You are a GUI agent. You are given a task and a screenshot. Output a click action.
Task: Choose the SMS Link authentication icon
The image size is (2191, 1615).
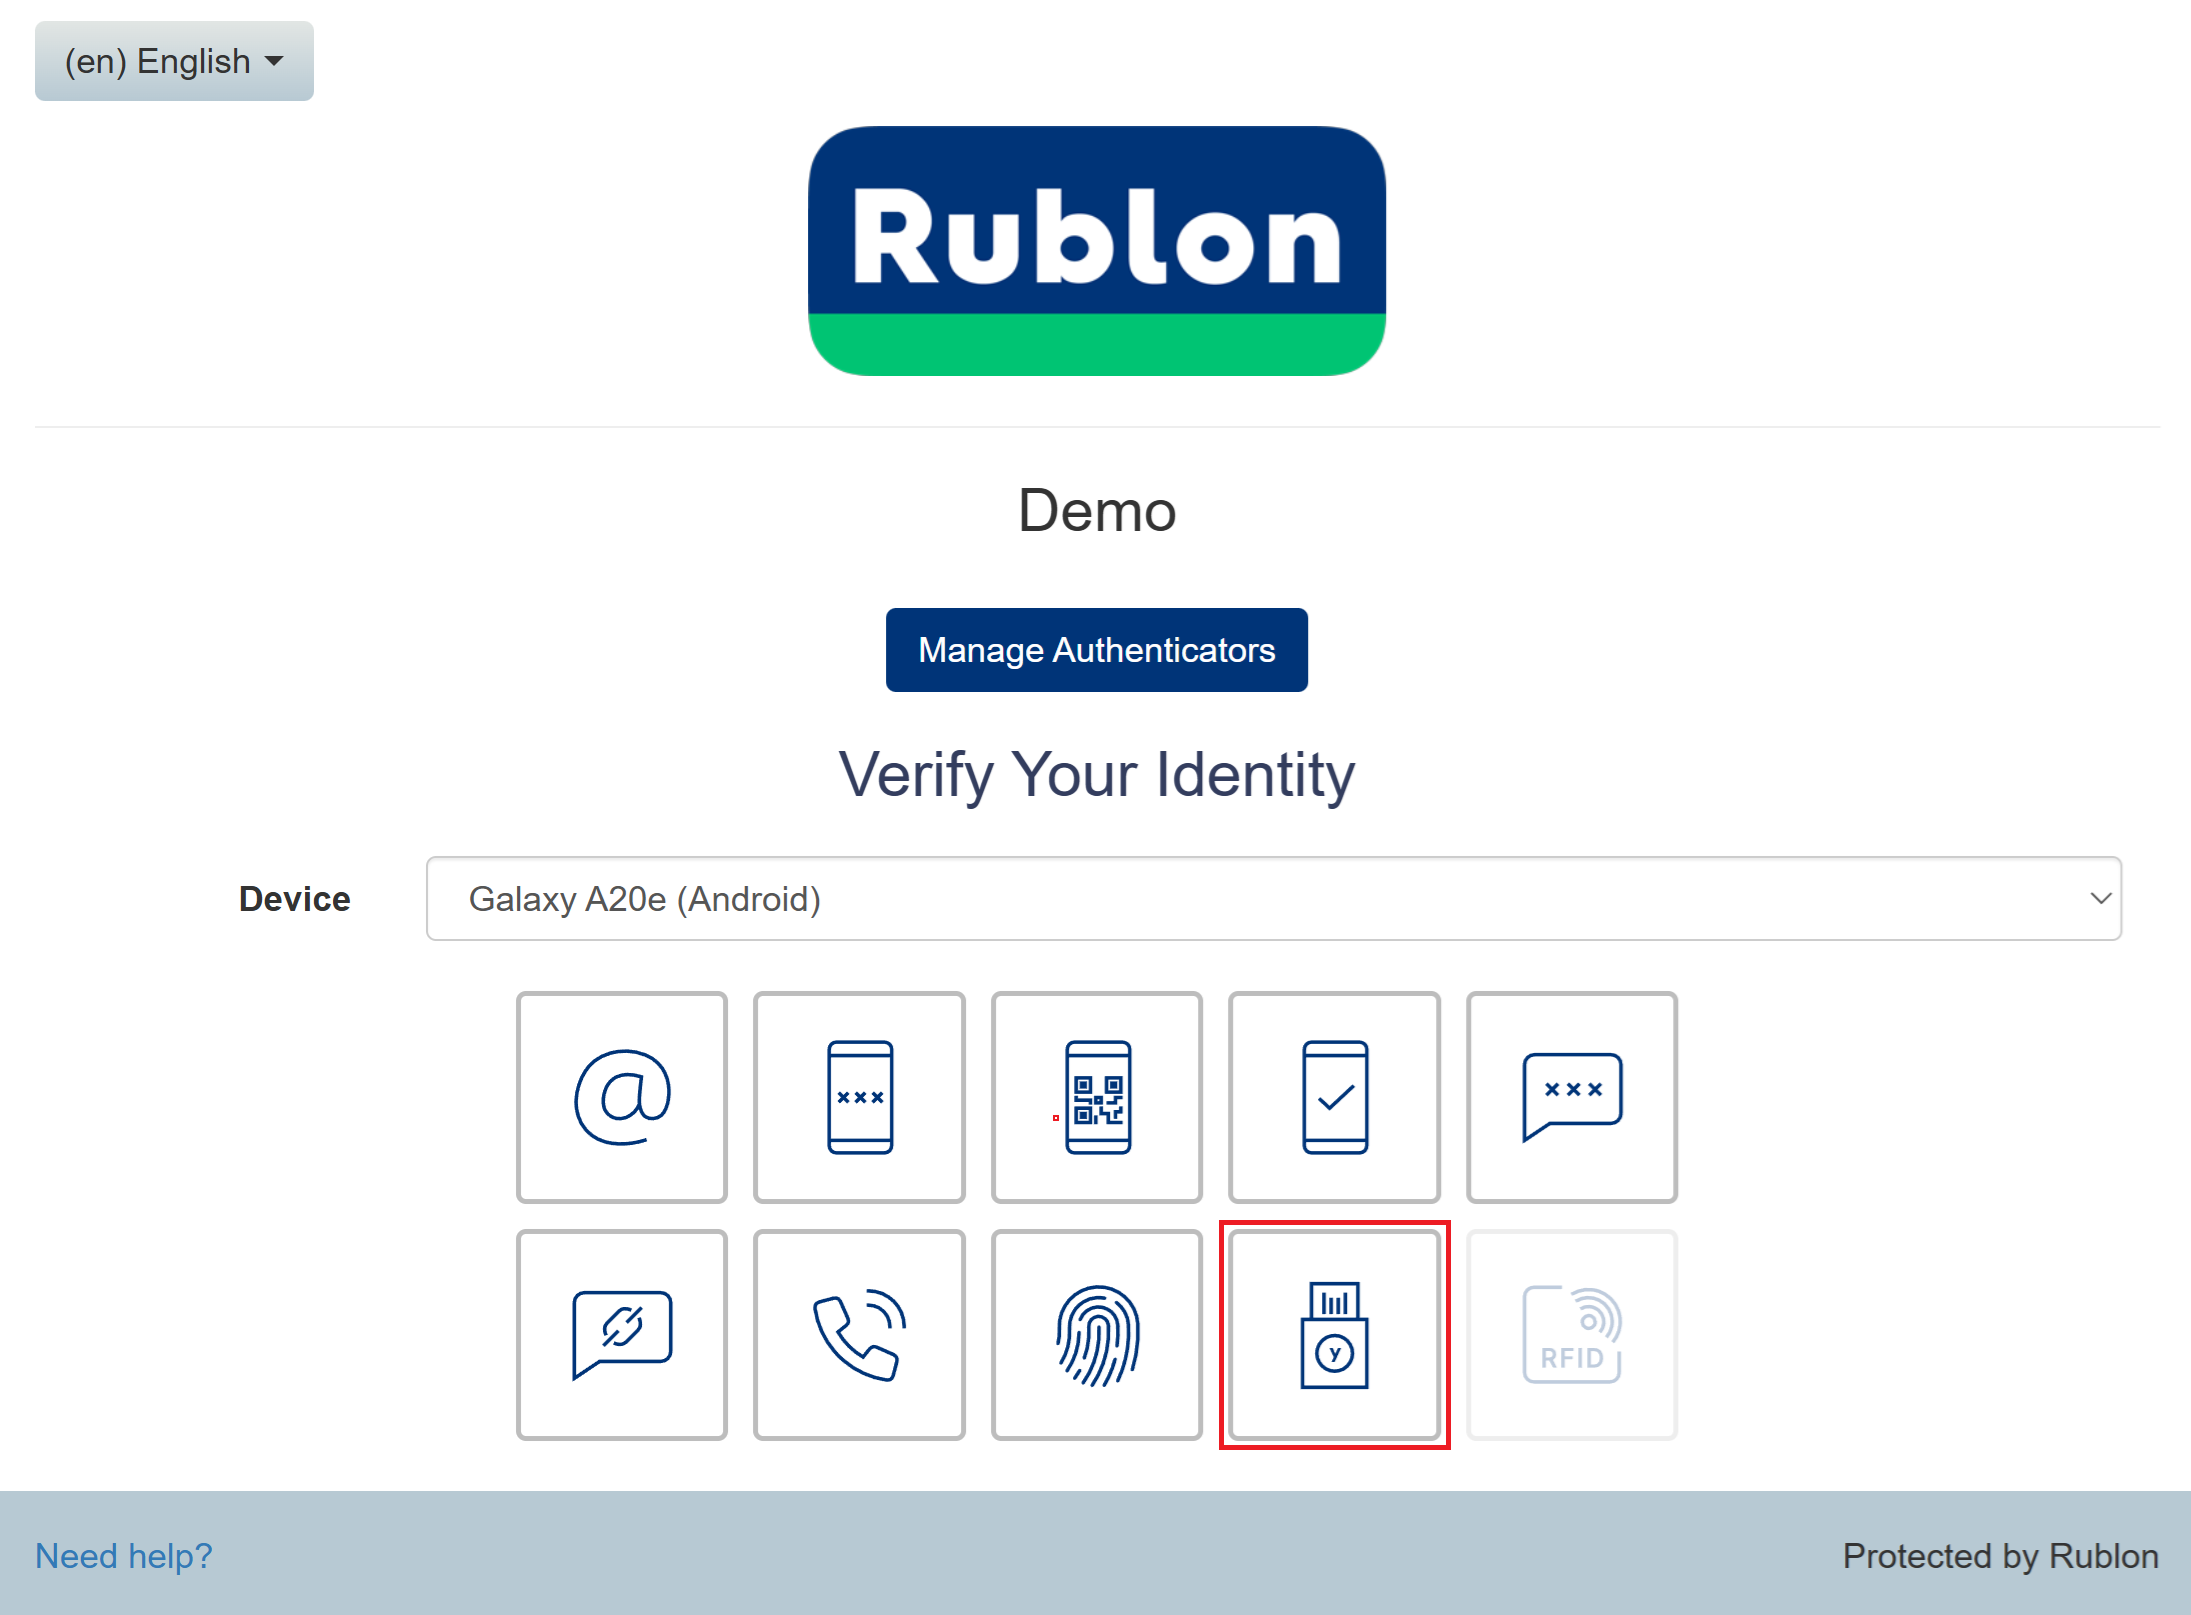621,1335
